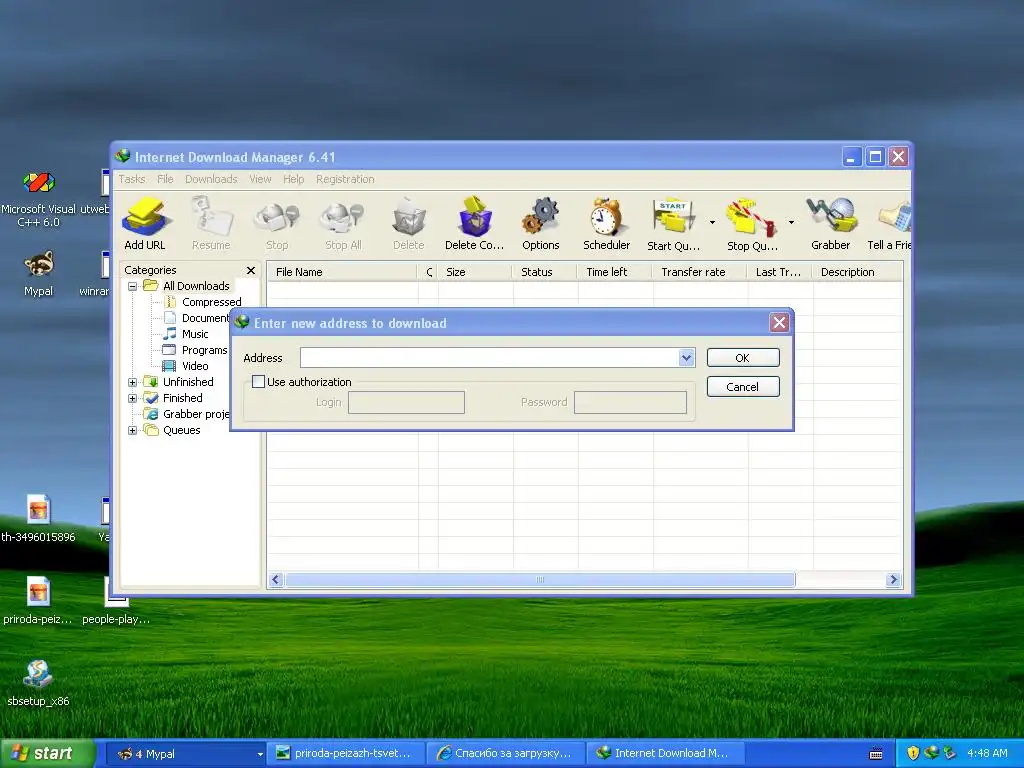The width and height of the screenshot is (1024, 768).
Task: Click the Password input field
Action: point(630,402)
